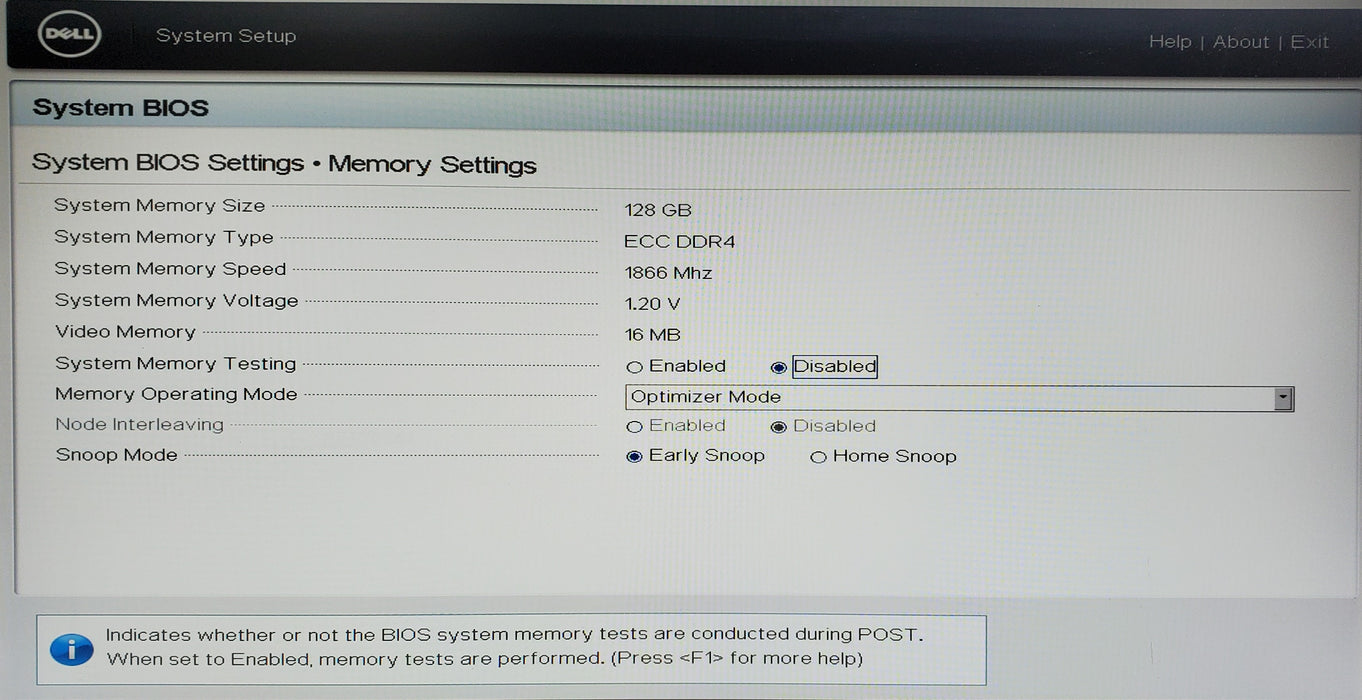1362x700 pixels.
Task: Click the 128 GB value
Action: click(658, 210)
